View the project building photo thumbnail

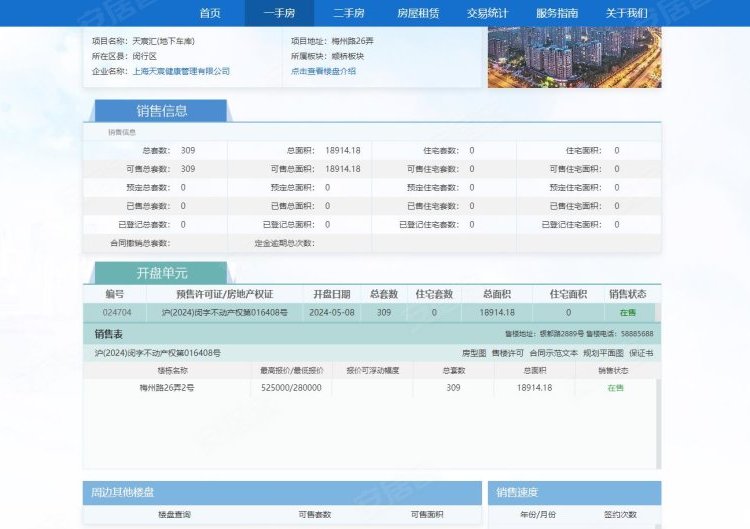click(x=574, y=57)
